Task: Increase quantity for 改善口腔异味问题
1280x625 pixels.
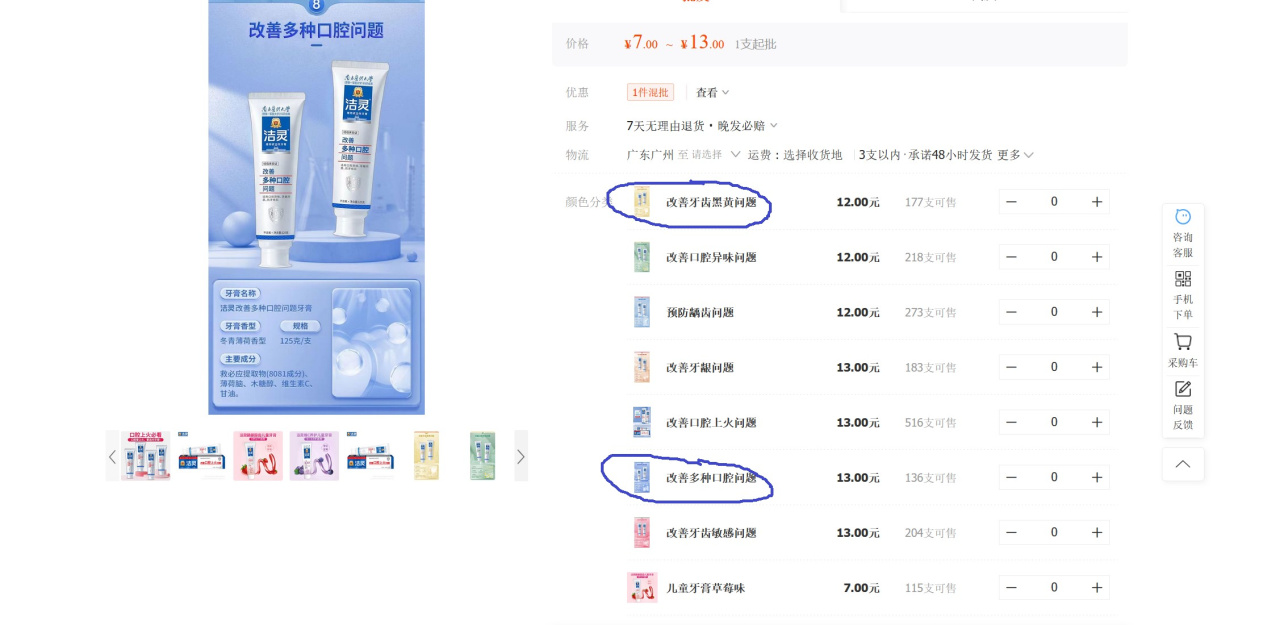Action: 1097,257
